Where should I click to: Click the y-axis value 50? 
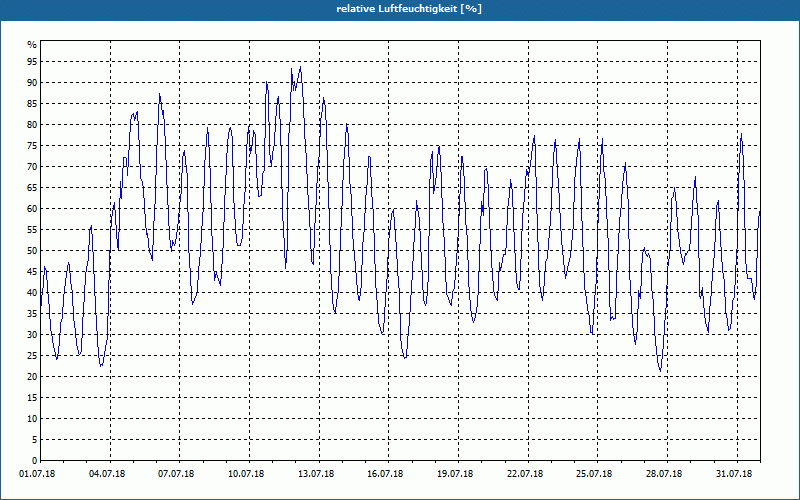point(32,251)
